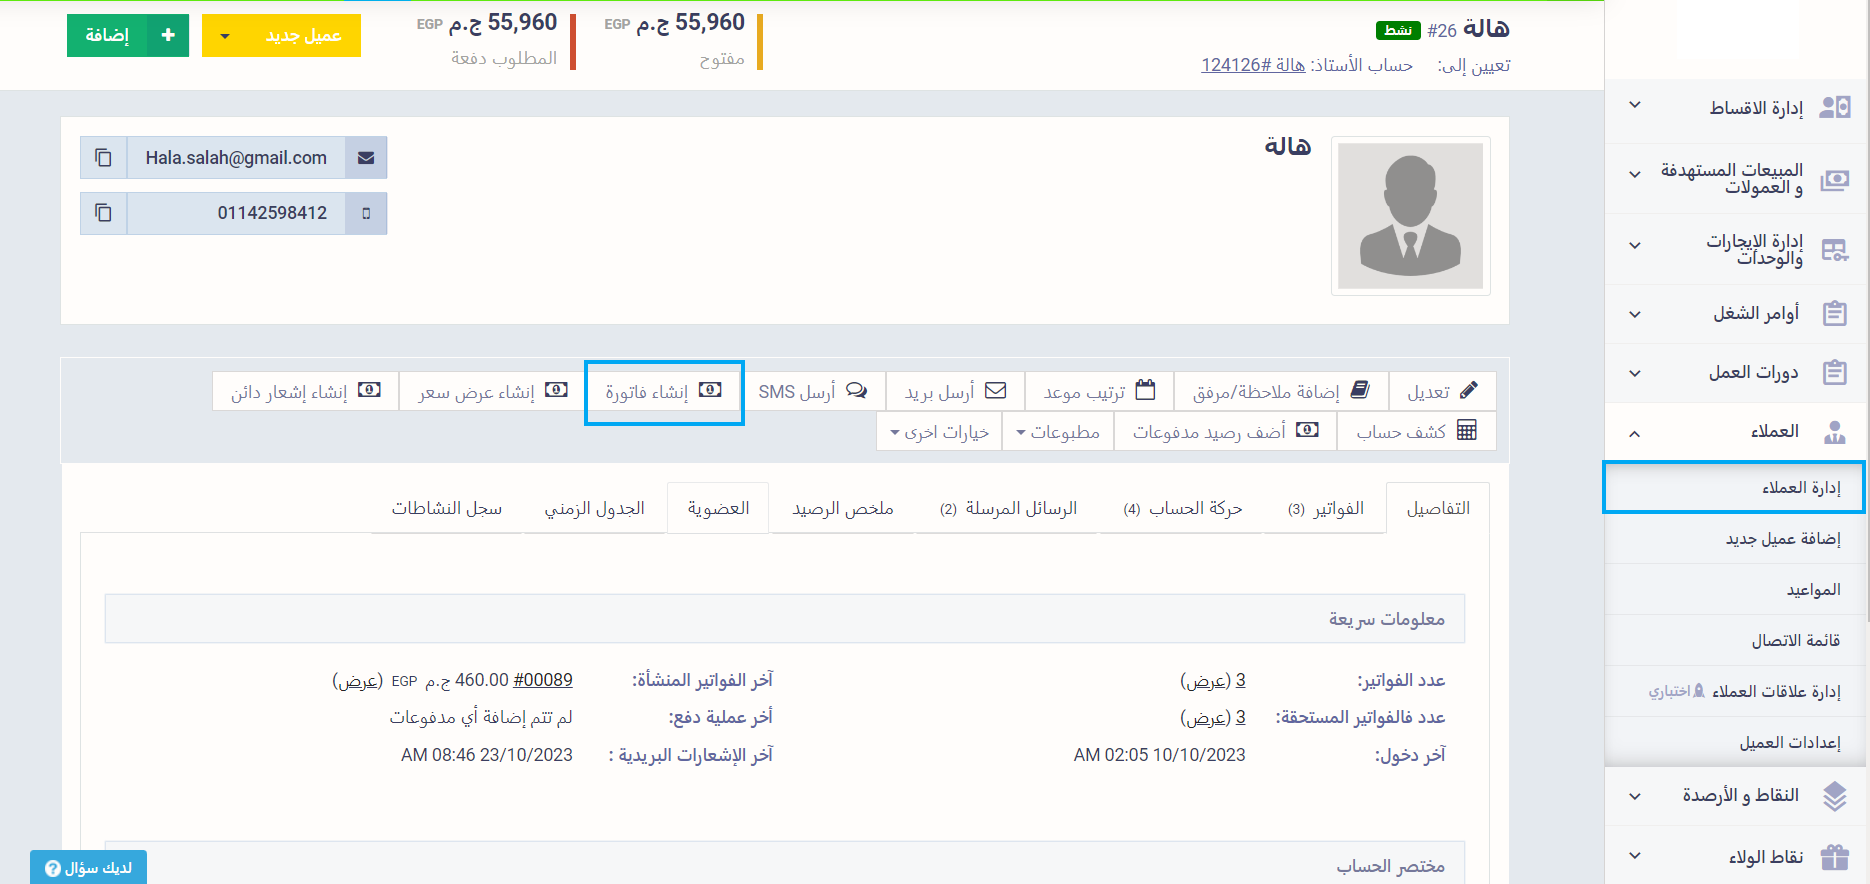
Task: Switch to حركة الحساب tab
Action: click(1182, 508)
